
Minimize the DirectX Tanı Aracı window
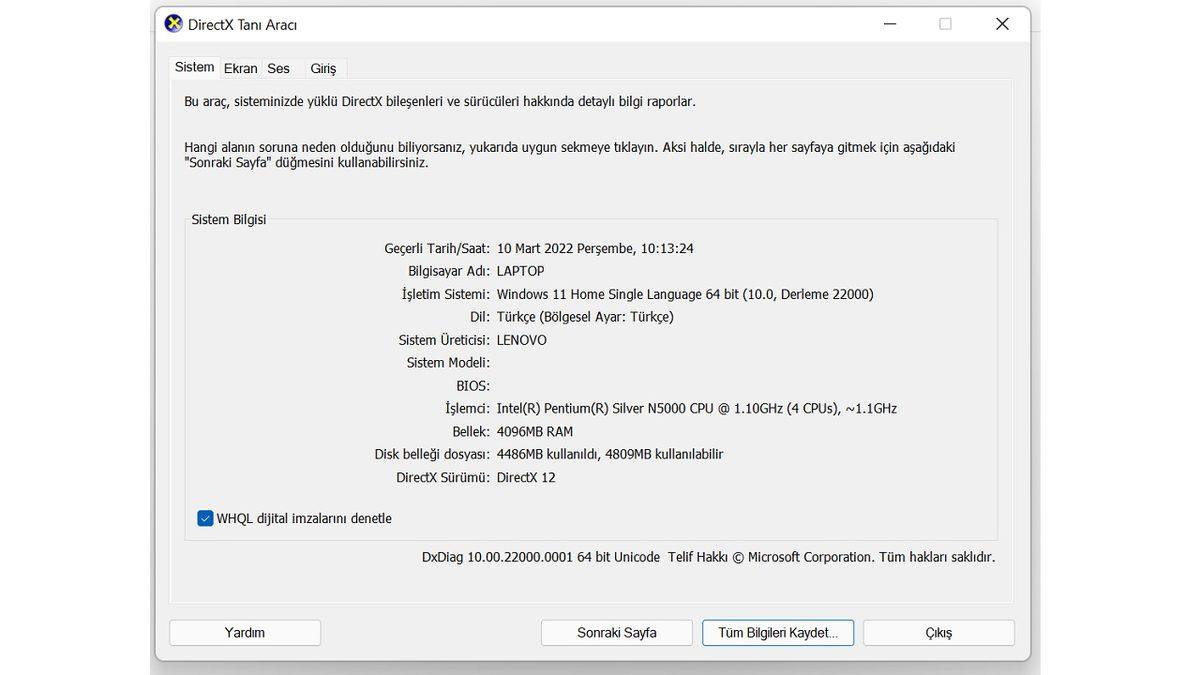pyautogui.click(x=887, y=24)
